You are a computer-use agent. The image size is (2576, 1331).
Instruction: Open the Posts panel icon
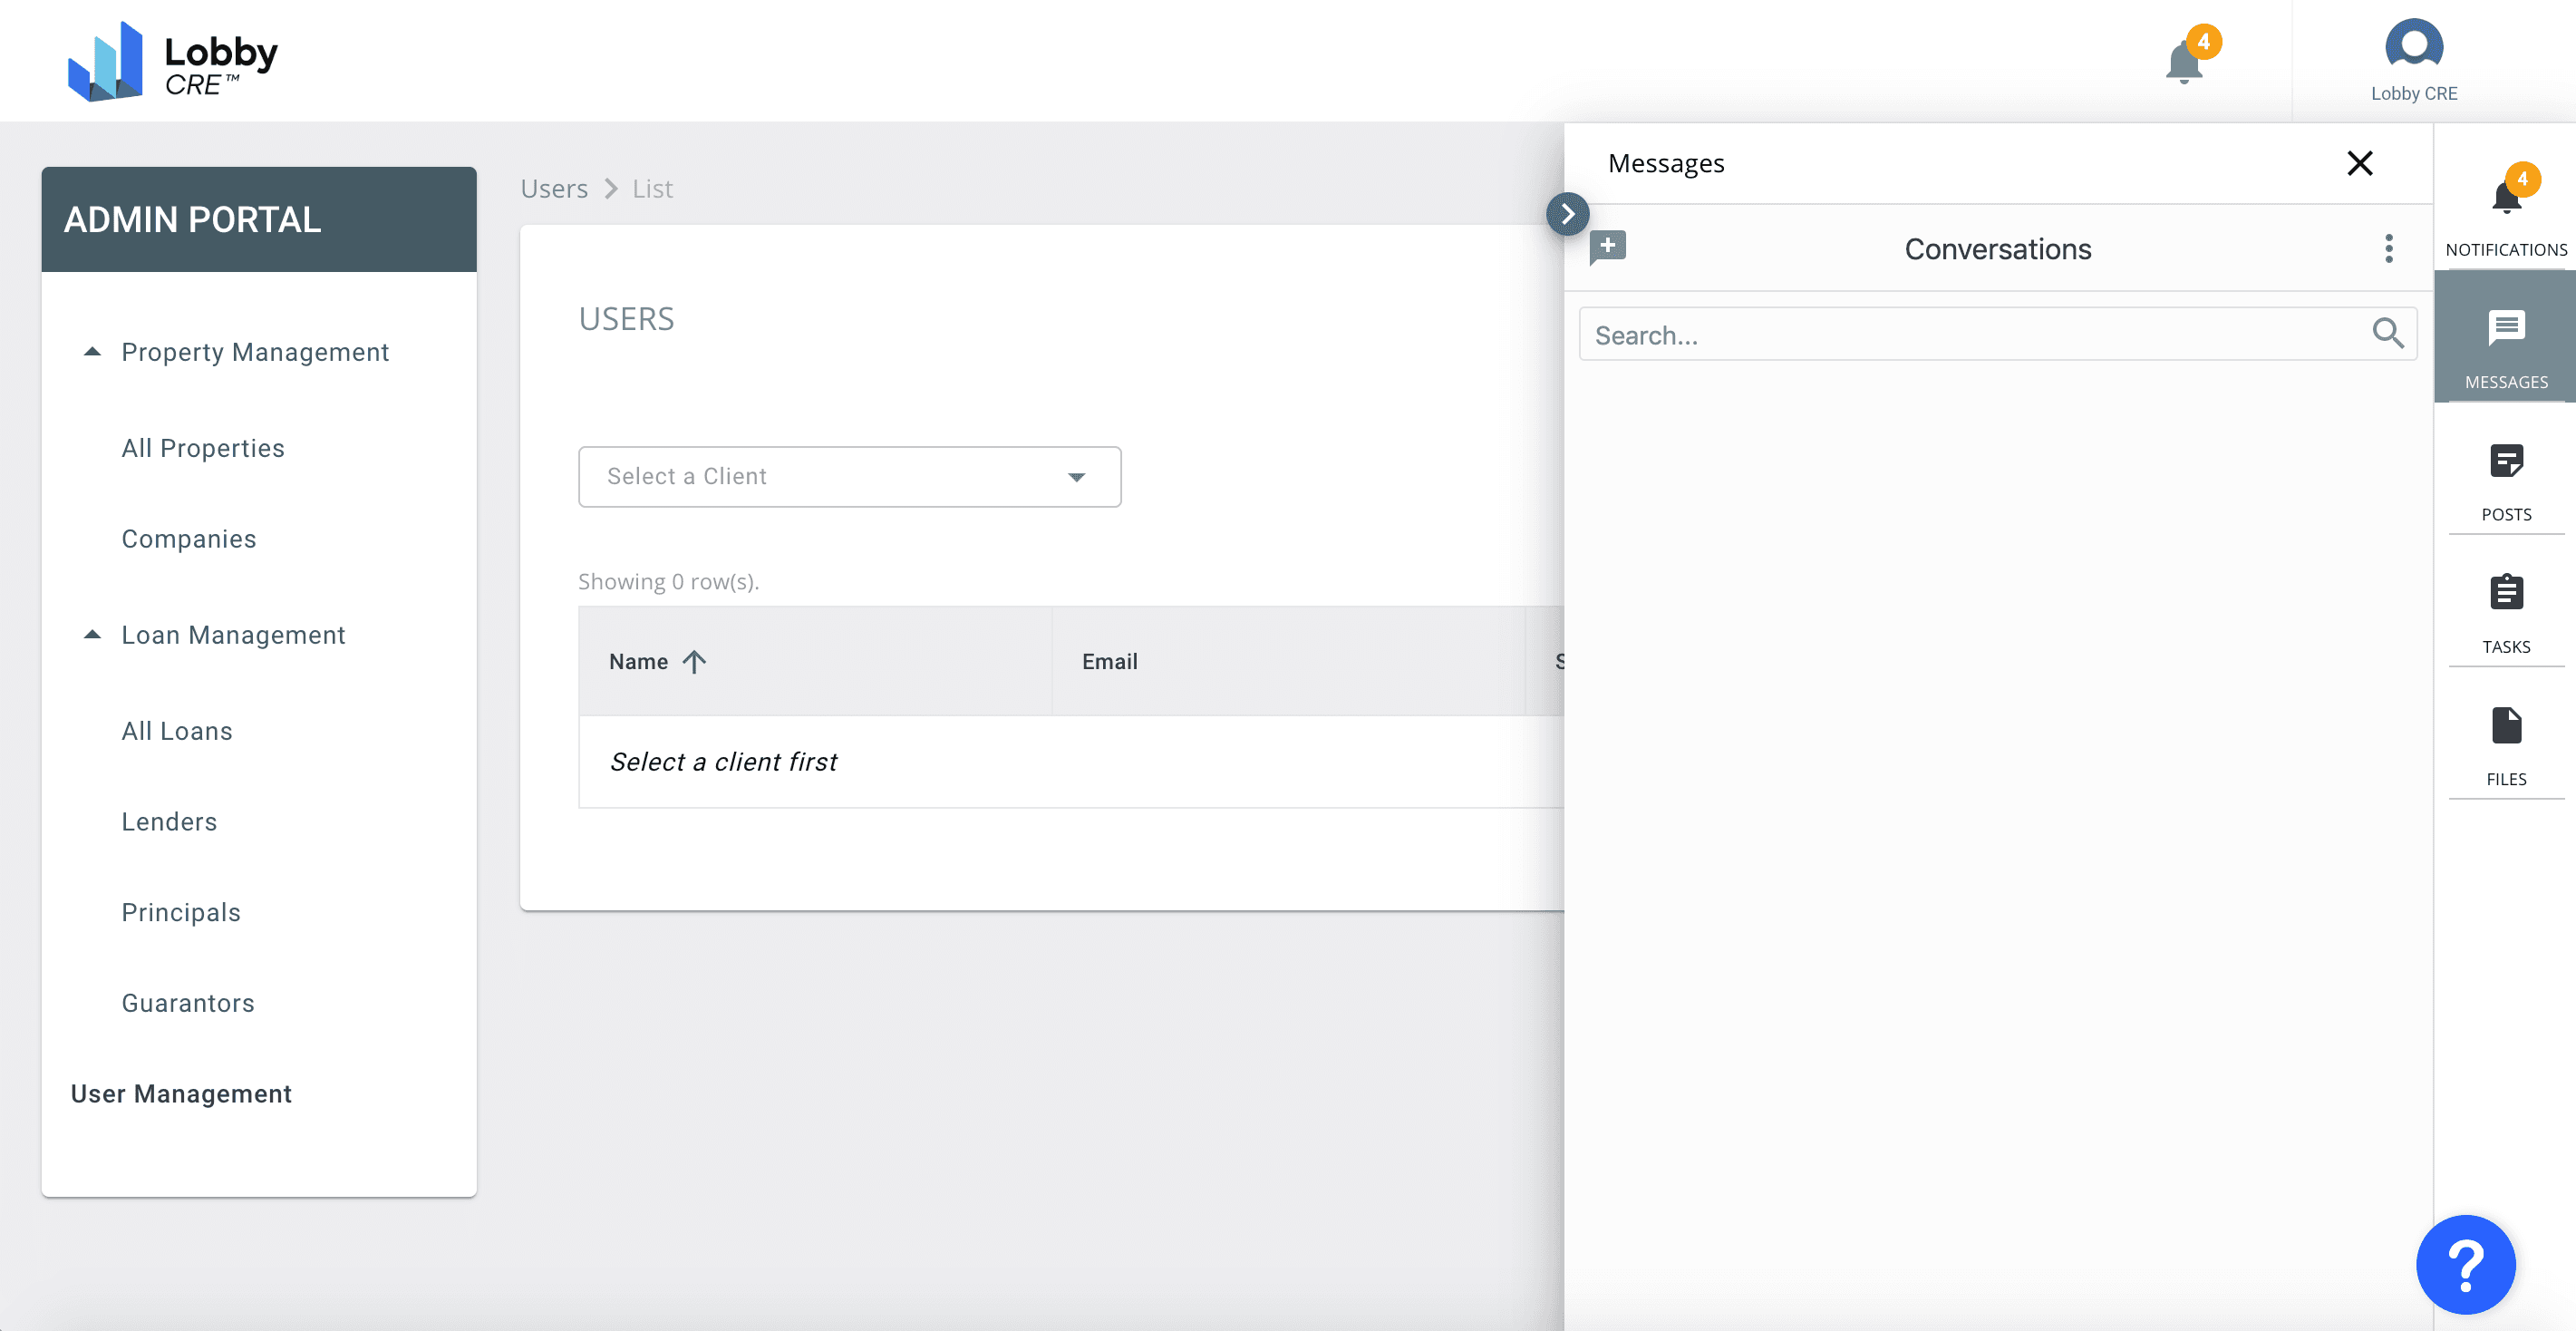coord(2505,462)
